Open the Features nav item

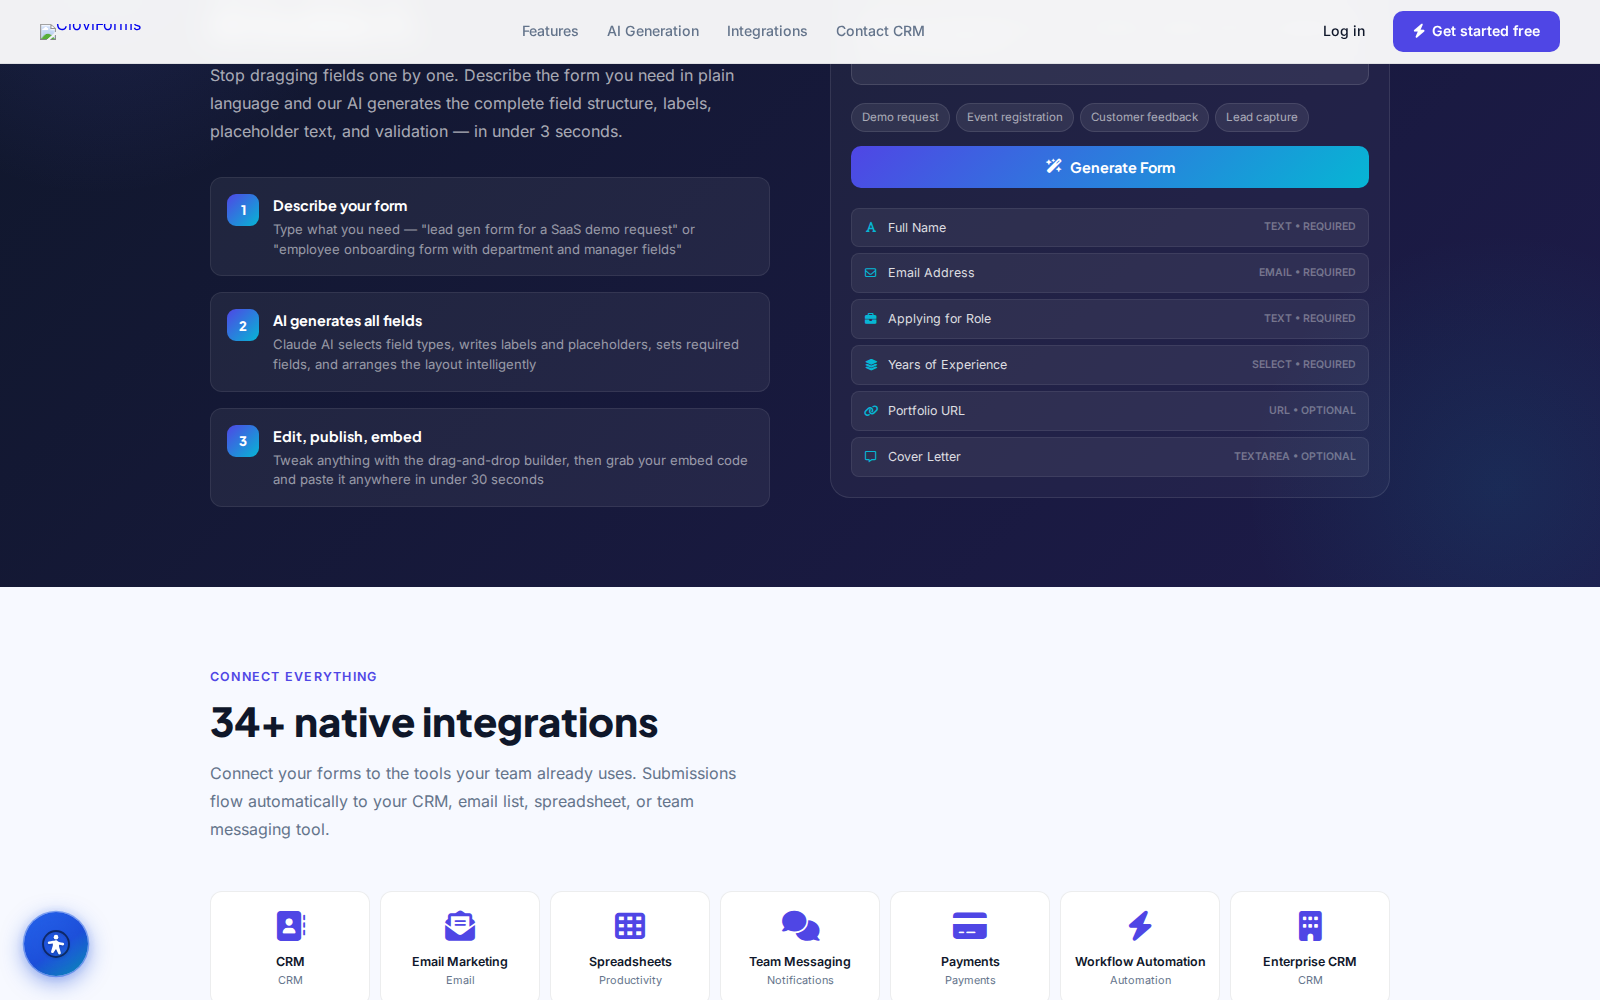pos(550,31)
